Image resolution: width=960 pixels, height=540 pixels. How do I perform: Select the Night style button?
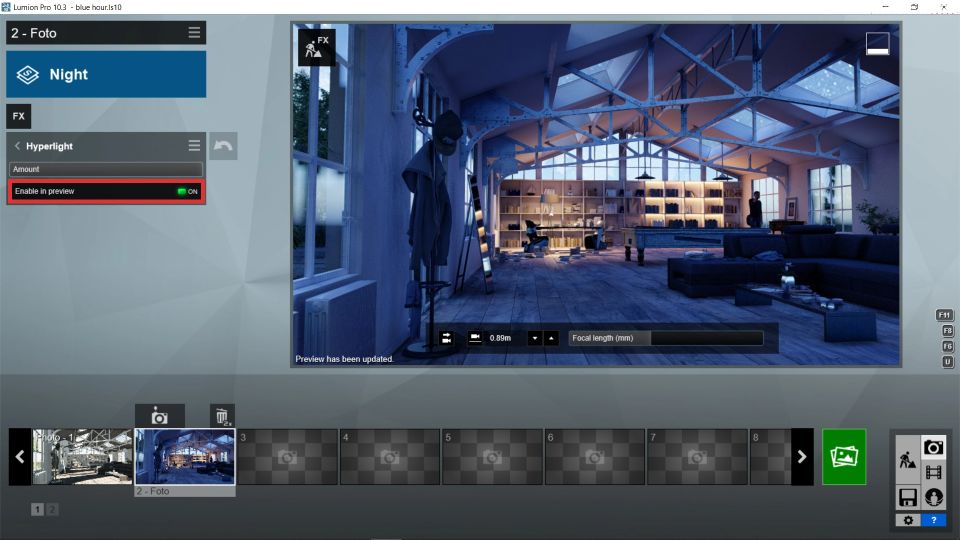[106, 74]
